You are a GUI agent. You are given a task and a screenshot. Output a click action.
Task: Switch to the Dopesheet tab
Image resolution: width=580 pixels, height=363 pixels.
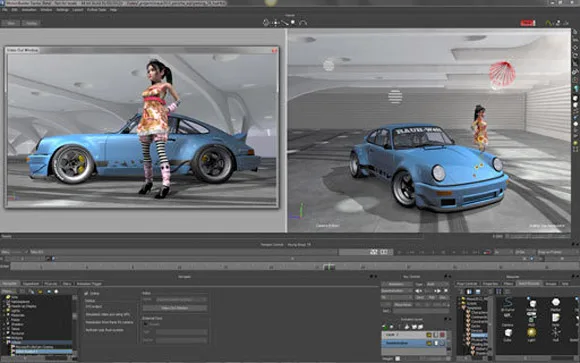[31, 284]
